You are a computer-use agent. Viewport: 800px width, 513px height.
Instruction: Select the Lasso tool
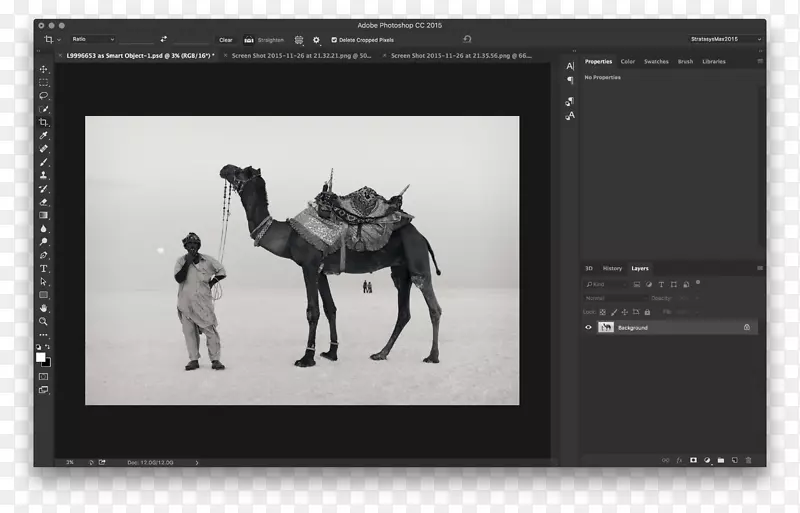click(x=43, y=96)
